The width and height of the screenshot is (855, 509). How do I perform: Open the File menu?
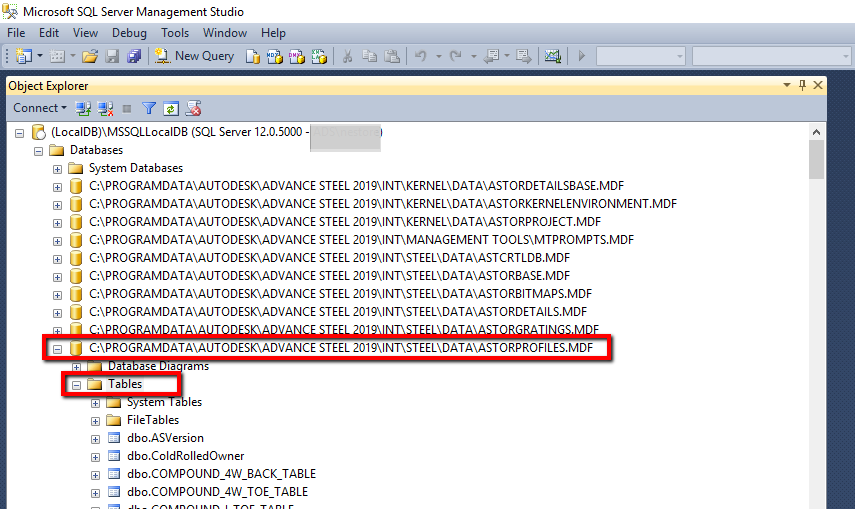coord(16,33)
